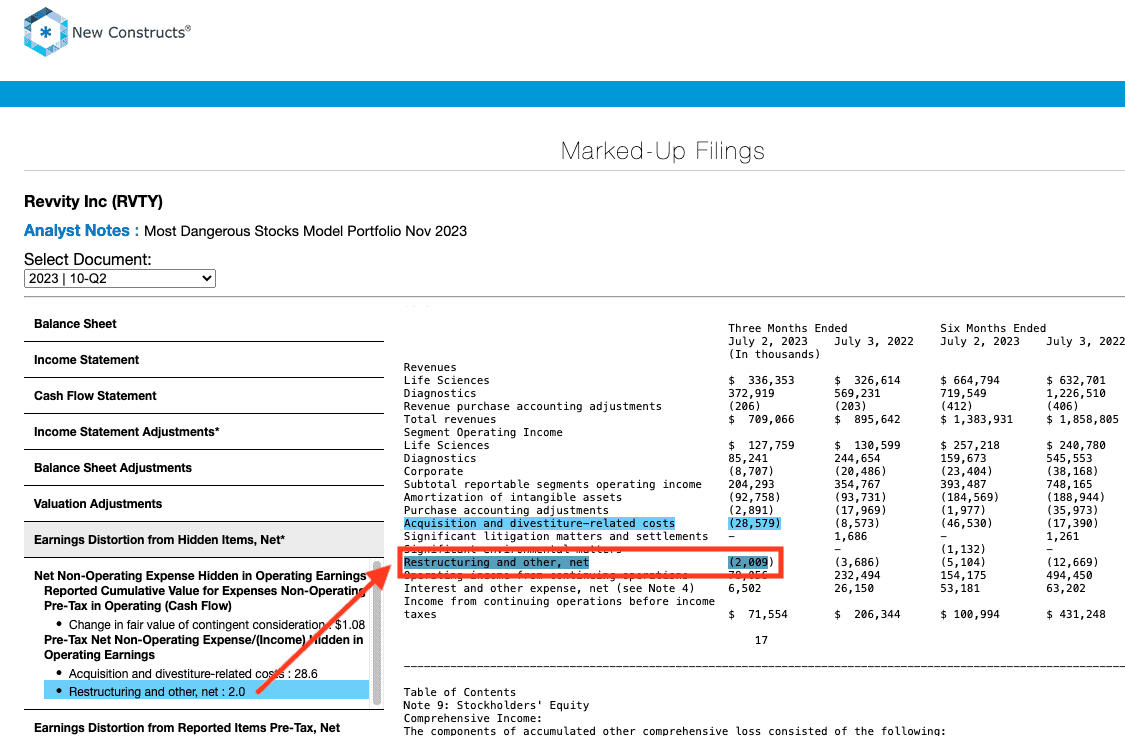Viewport: 1125px width, 736px height.
Task: Click the New Constructs brand name text
Action: [x=131, y=32]
